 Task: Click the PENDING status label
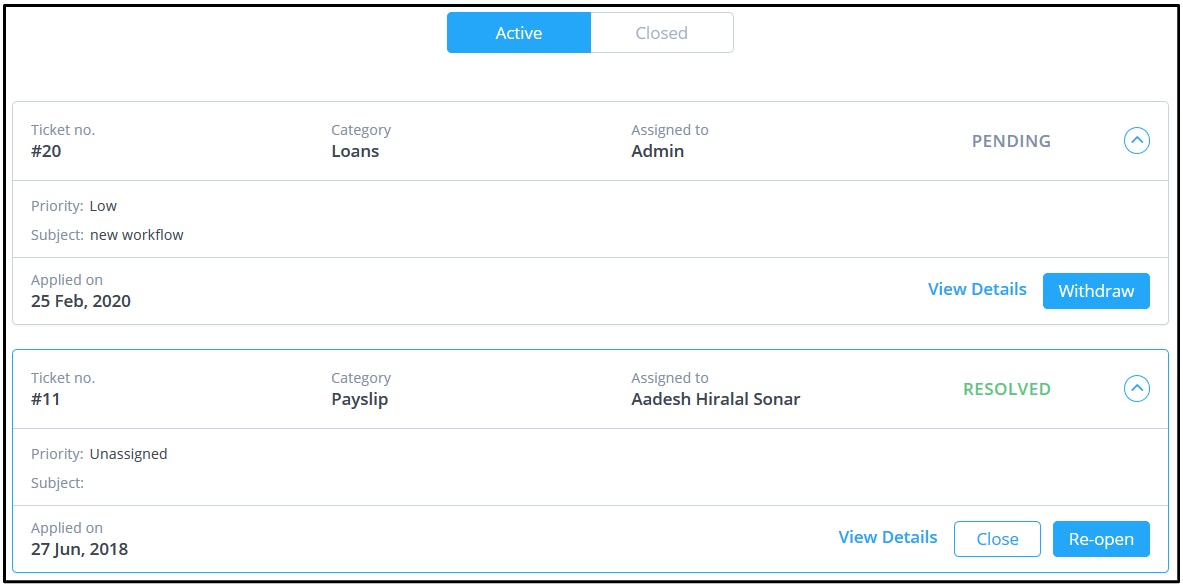[1010, 141]
